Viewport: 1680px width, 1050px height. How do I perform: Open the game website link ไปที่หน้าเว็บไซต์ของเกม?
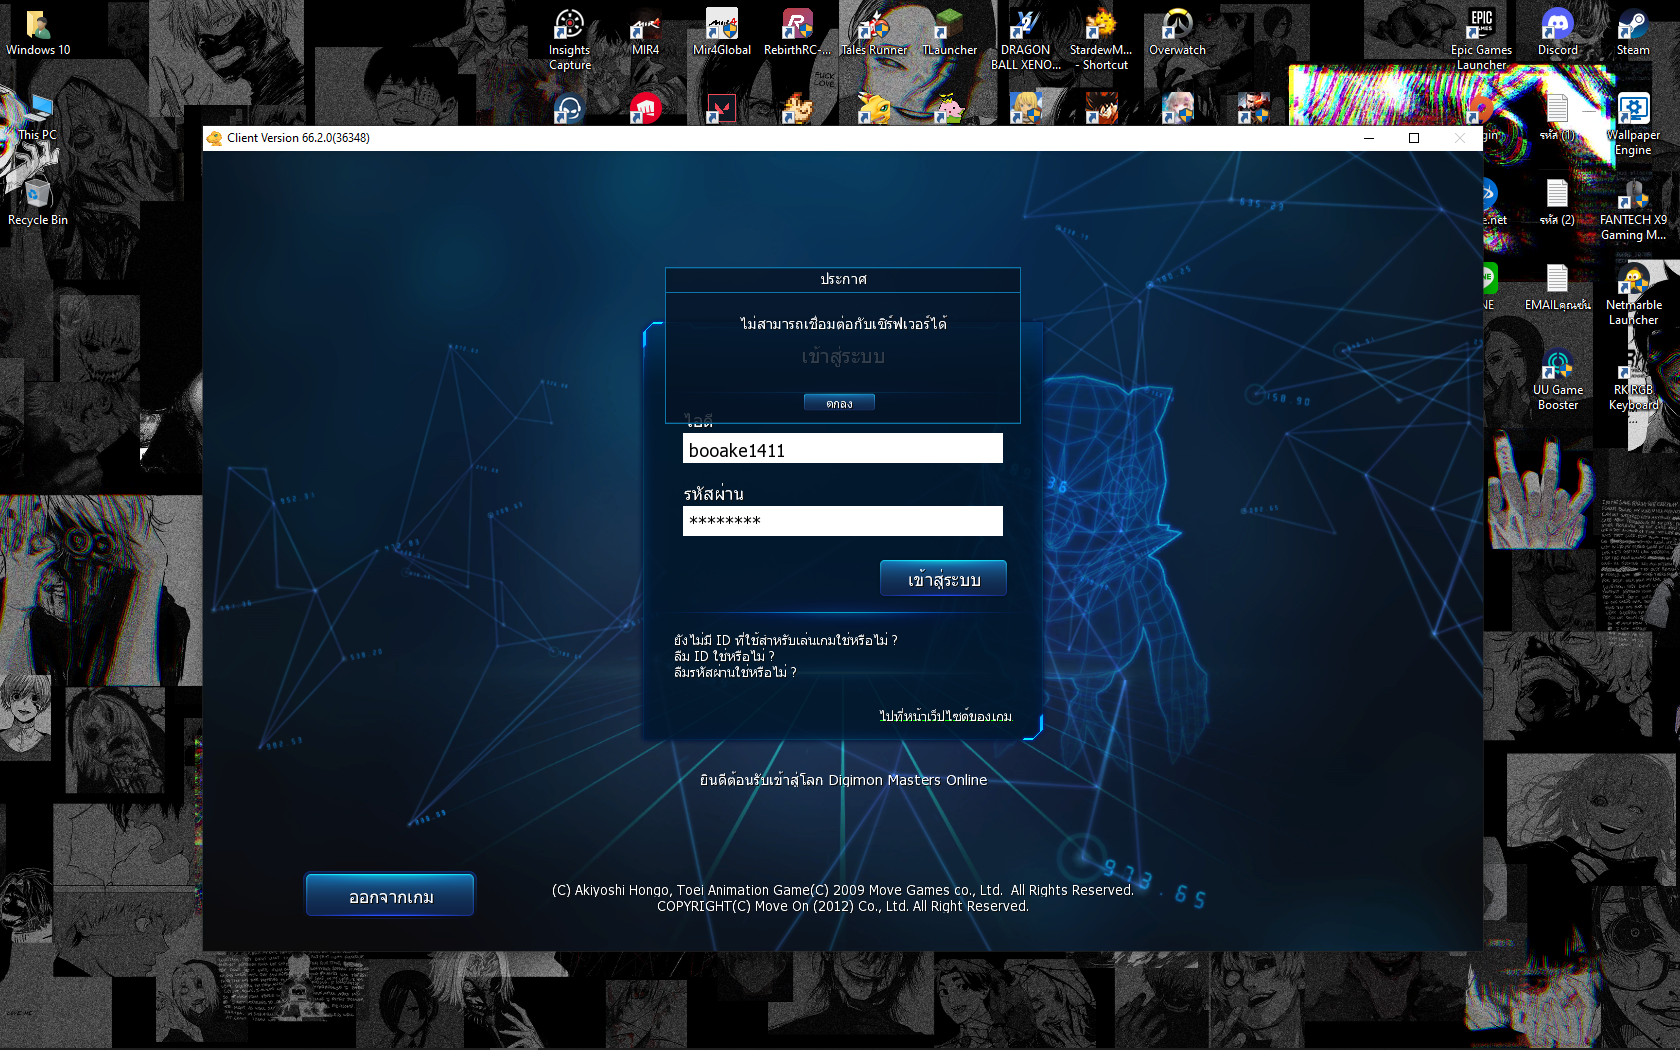945,716
